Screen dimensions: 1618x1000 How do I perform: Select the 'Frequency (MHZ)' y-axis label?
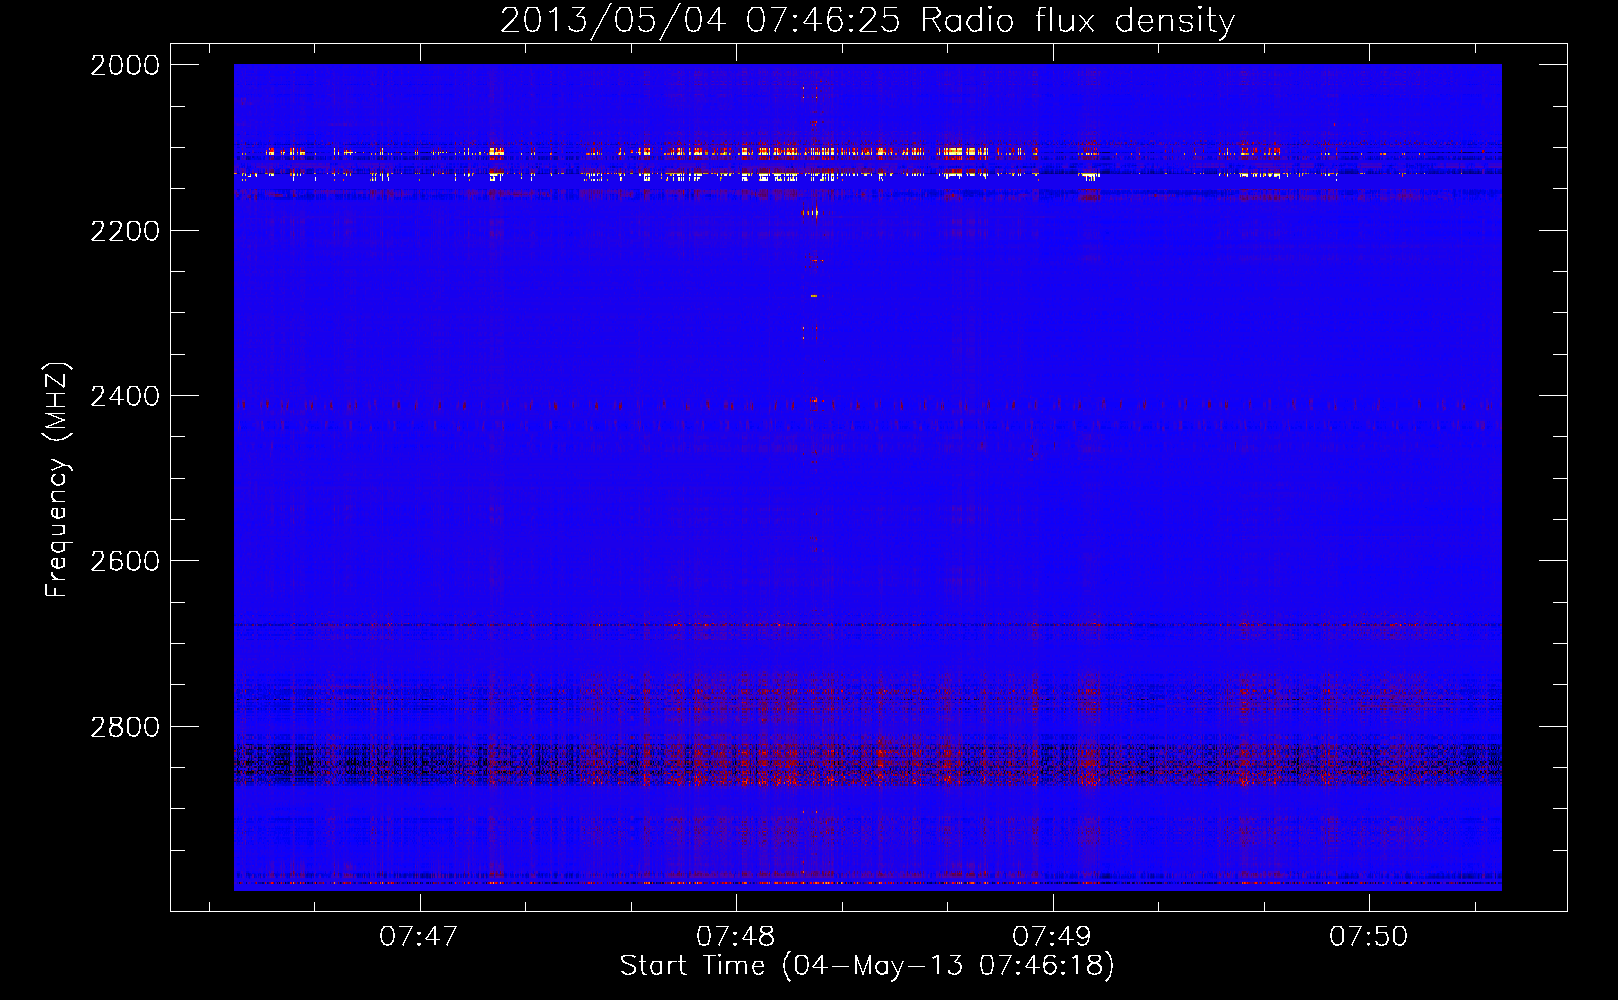[x=57, y=480]
